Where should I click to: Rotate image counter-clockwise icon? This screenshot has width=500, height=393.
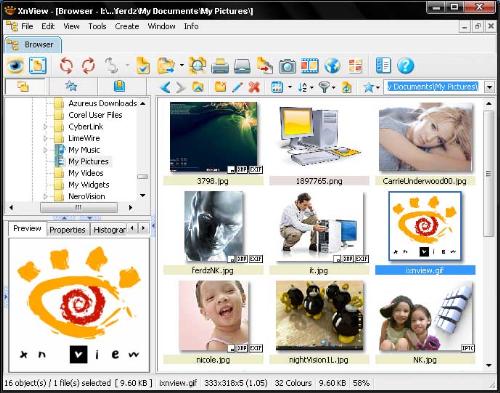point(66,66)
